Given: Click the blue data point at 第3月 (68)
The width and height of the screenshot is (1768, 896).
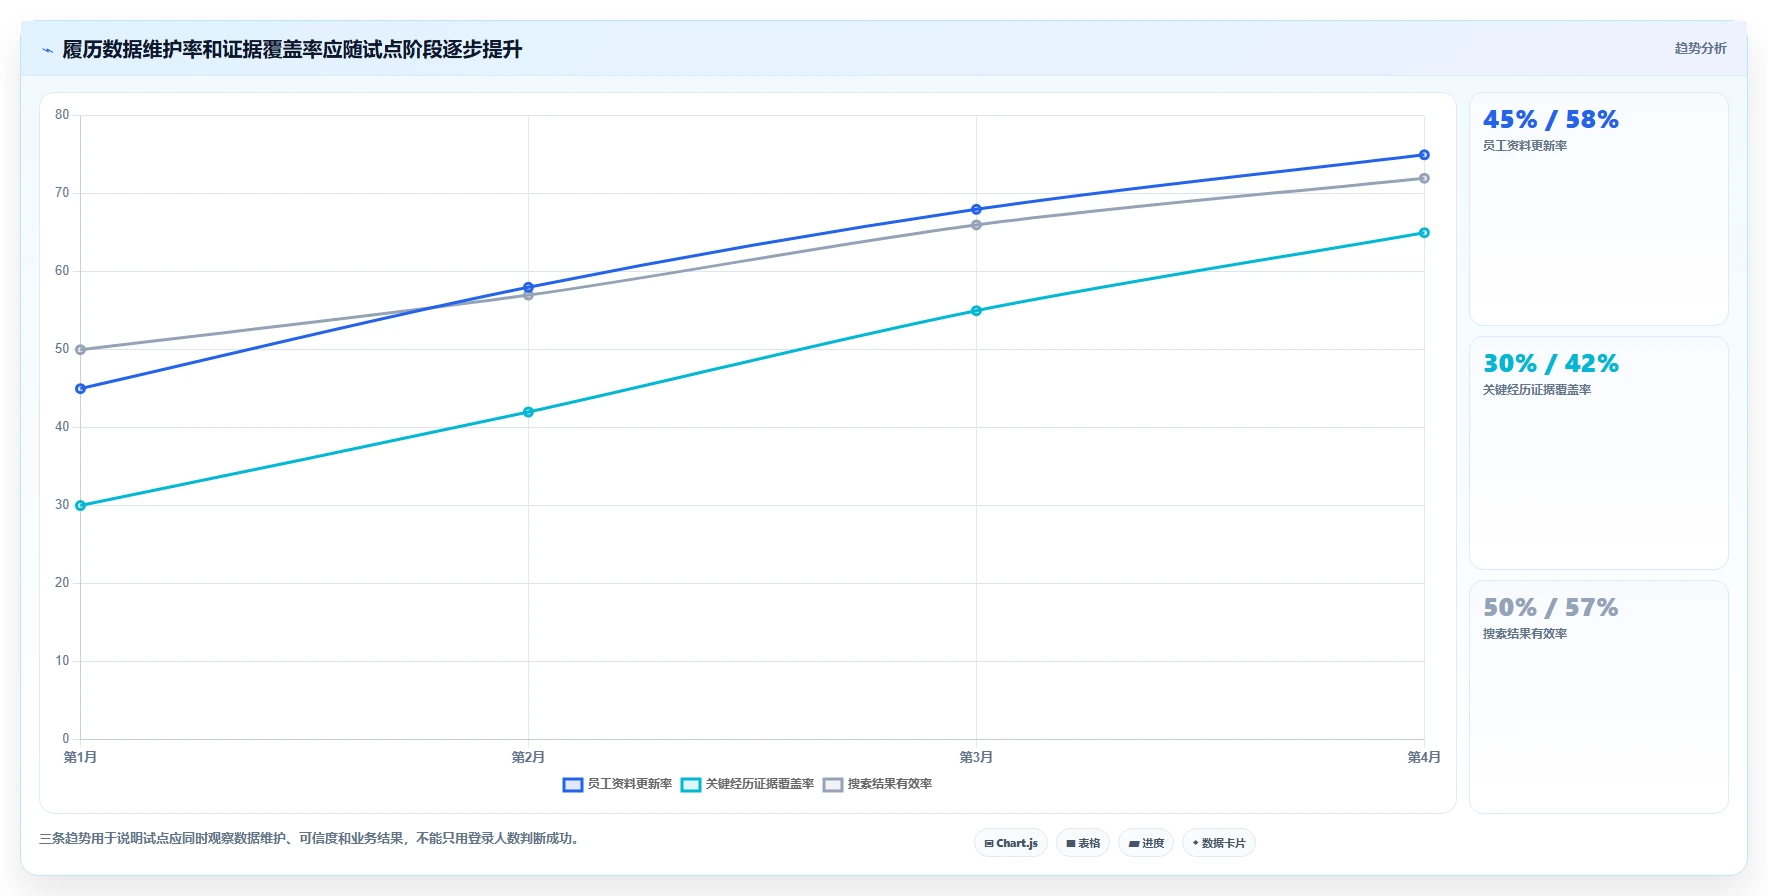Looking at the screenshot, I should coord(976,210).
